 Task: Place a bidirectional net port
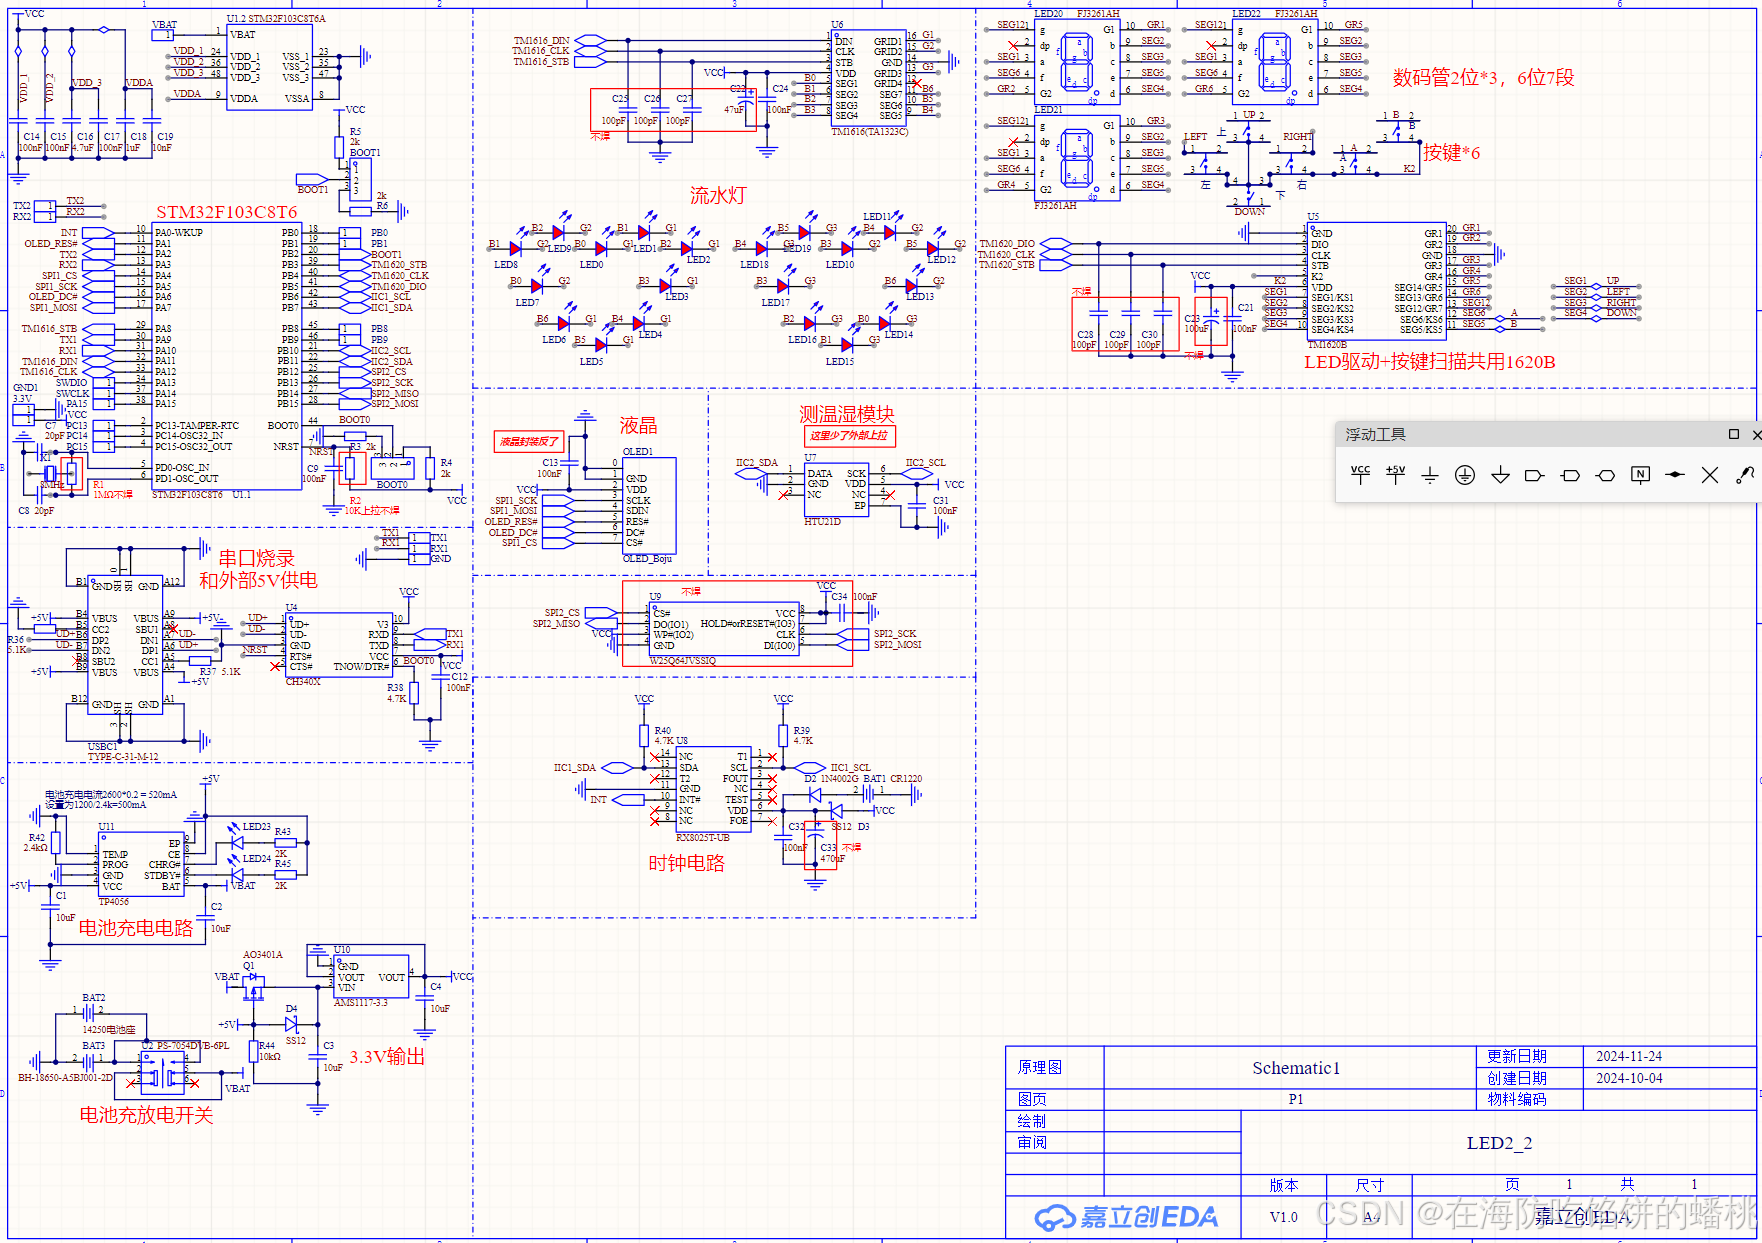[1570, 475]
